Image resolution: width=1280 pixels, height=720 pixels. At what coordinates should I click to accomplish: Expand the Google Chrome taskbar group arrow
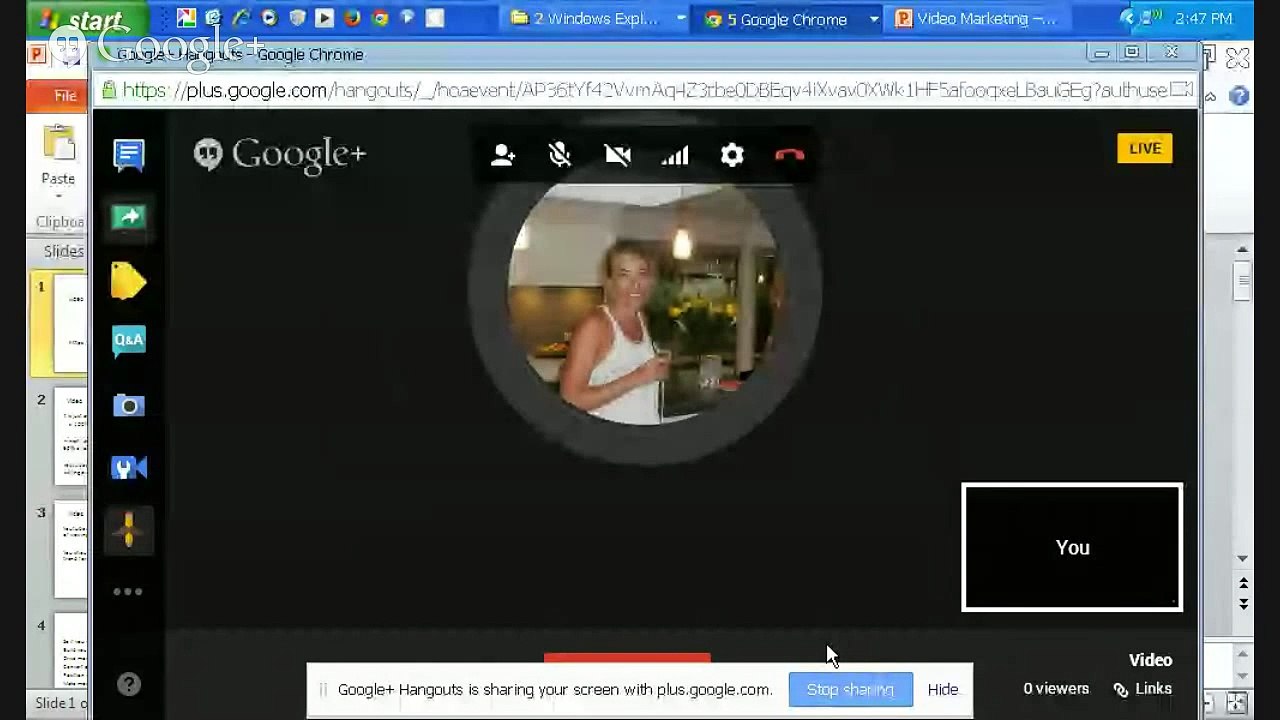click(x=874, y=19)
